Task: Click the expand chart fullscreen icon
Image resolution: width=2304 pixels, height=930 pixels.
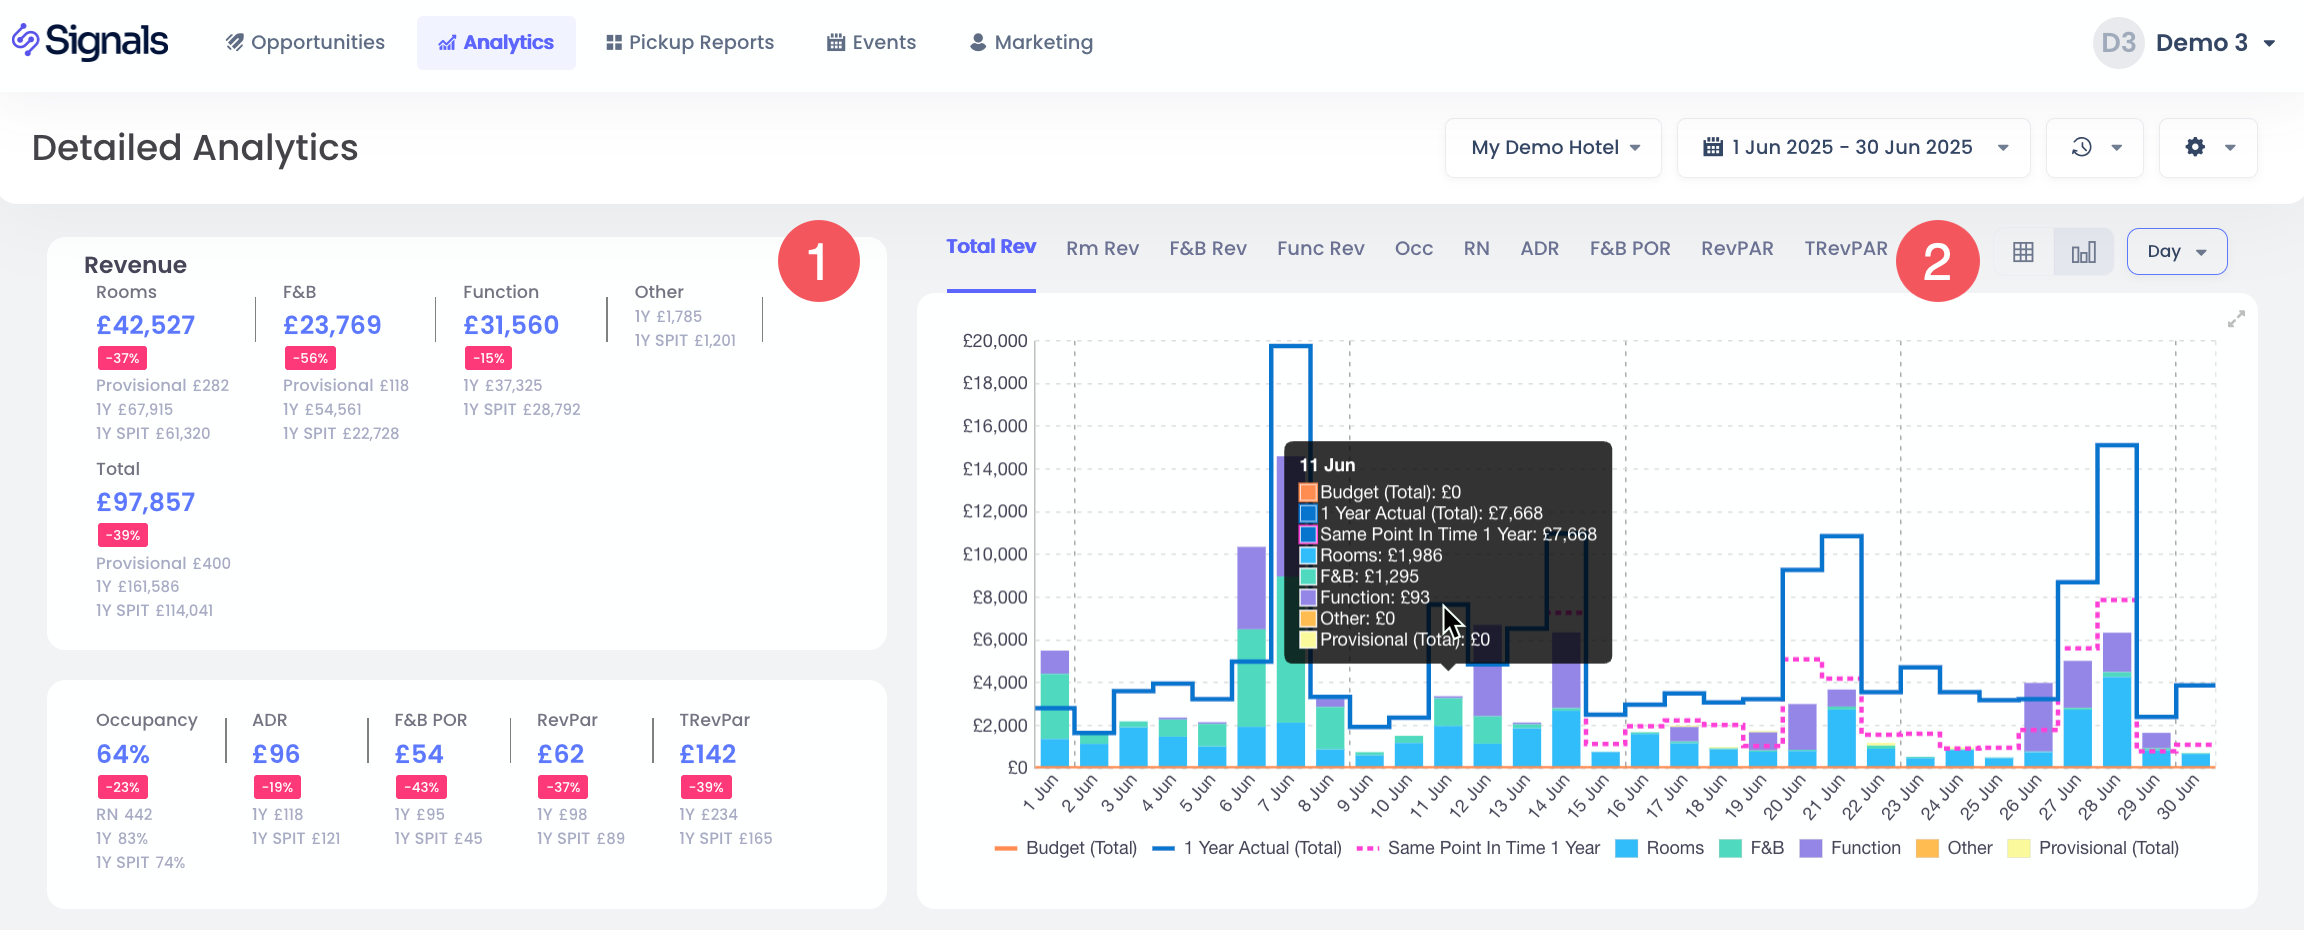Action: click(2236, 319)
